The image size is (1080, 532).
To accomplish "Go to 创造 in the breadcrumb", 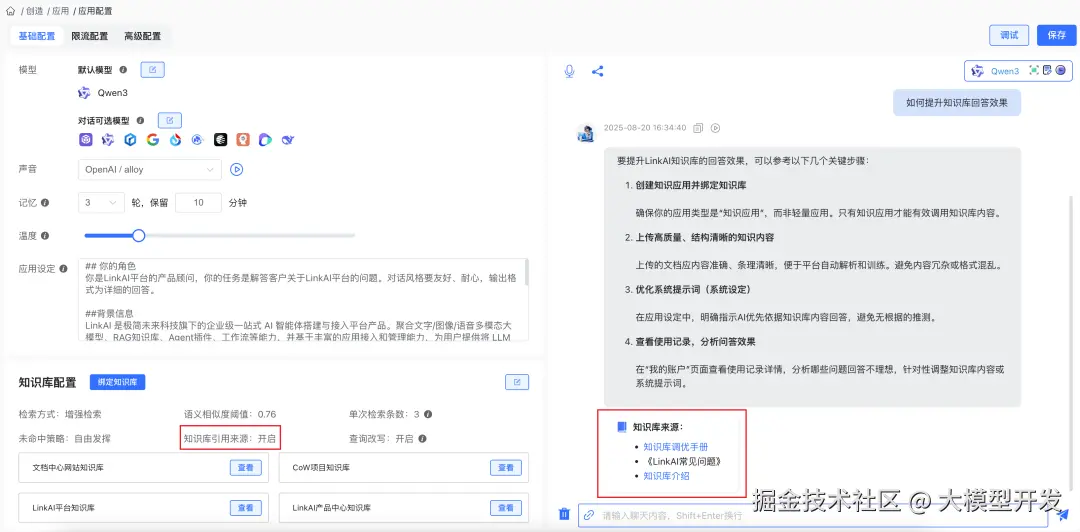I will point(34,11).
